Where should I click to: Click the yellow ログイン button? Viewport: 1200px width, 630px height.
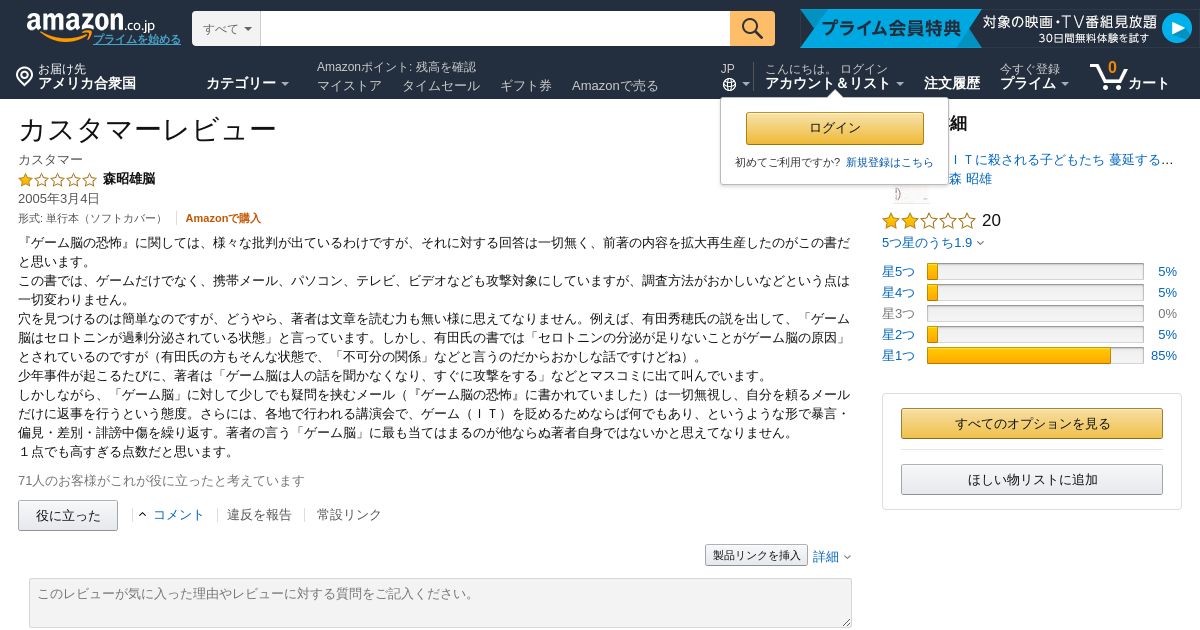coord(835,128)
